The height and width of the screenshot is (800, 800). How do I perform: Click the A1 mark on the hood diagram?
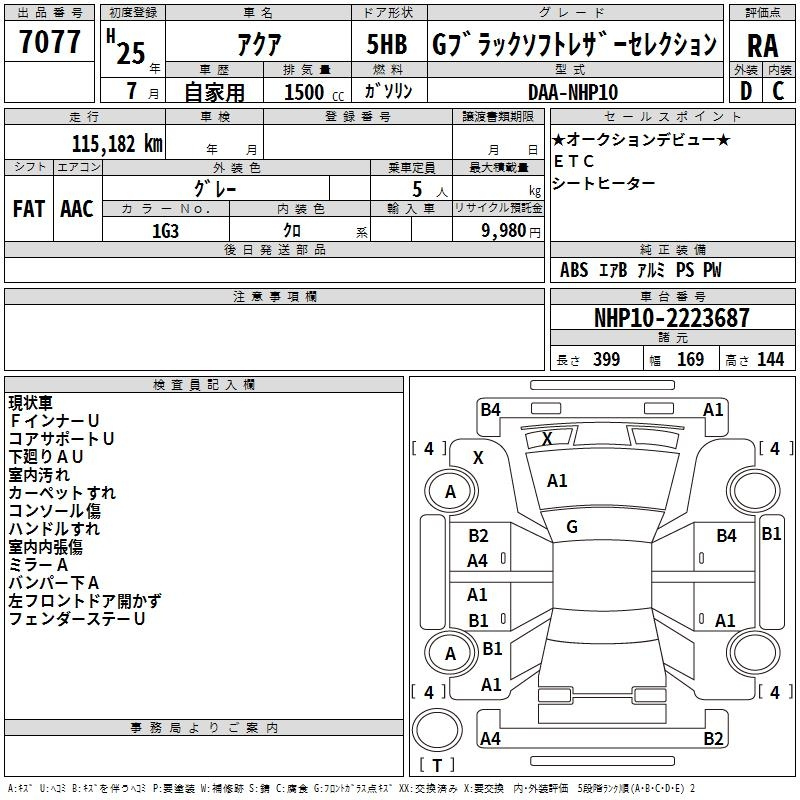(x=557, y=481)
